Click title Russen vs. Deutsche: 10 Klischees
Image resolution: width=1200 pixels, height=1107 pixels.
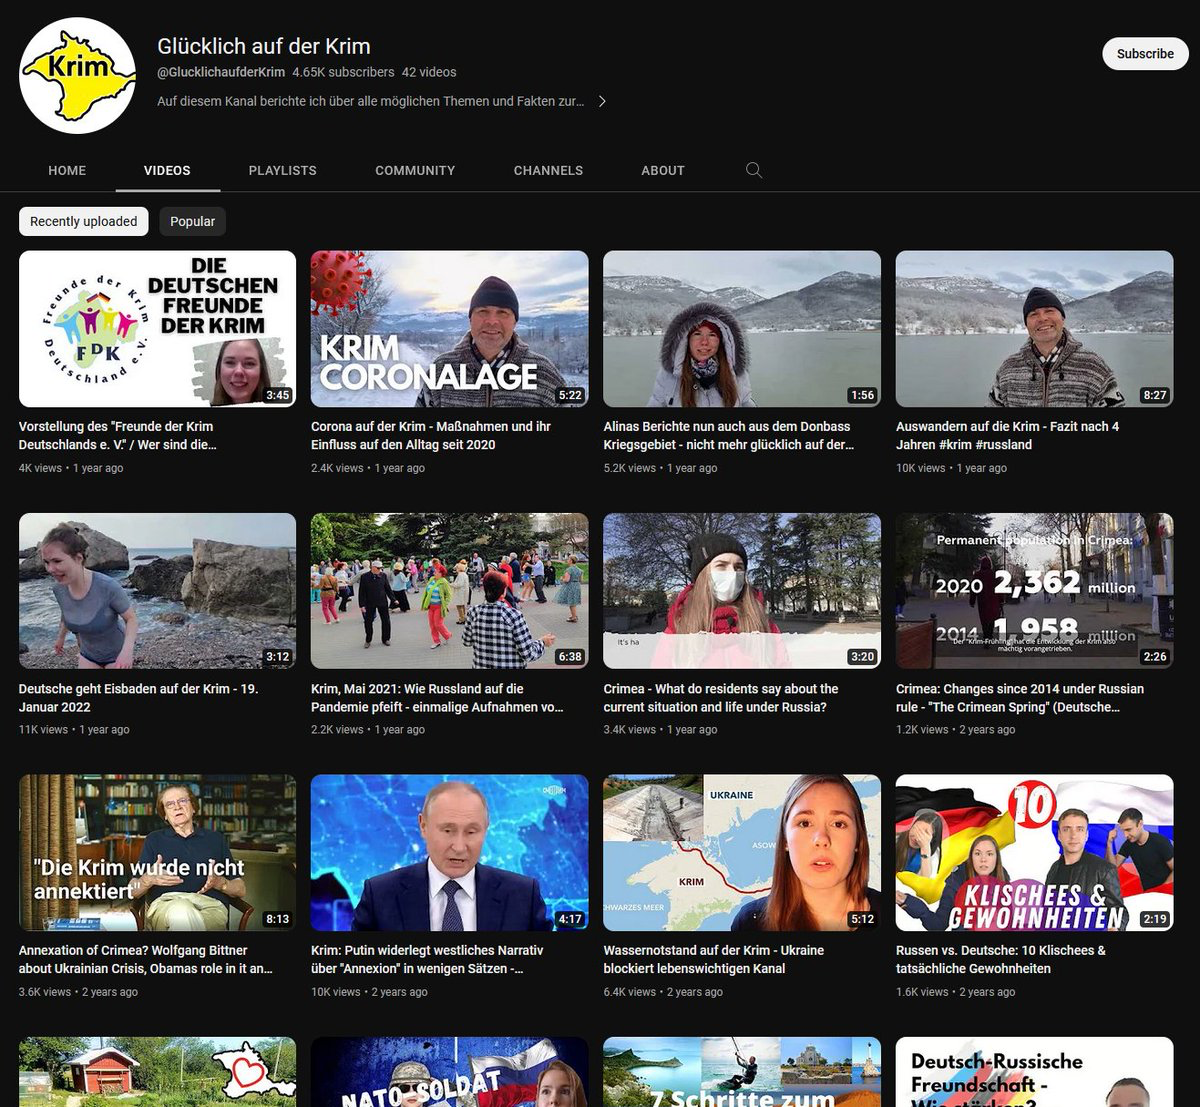pyautogui.click(x=1001, y=959)
